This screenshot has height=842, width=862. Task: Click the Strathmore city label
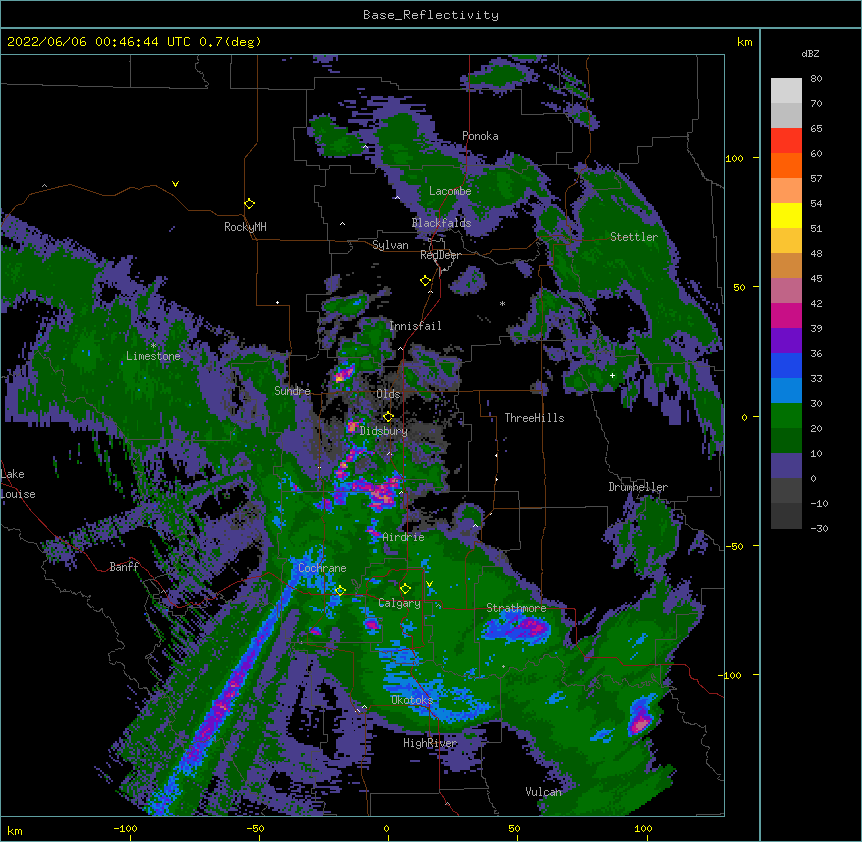pos(516,608)
